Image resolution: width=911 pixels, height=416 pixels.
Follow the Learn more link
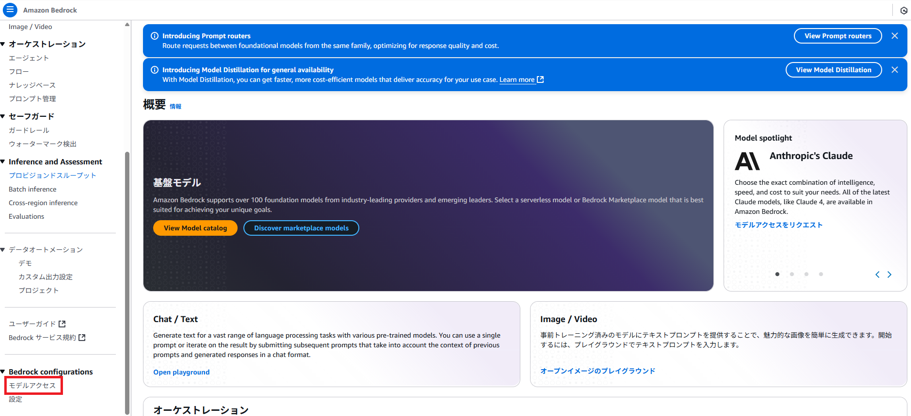pyautogui.click(x=517, y=80)
